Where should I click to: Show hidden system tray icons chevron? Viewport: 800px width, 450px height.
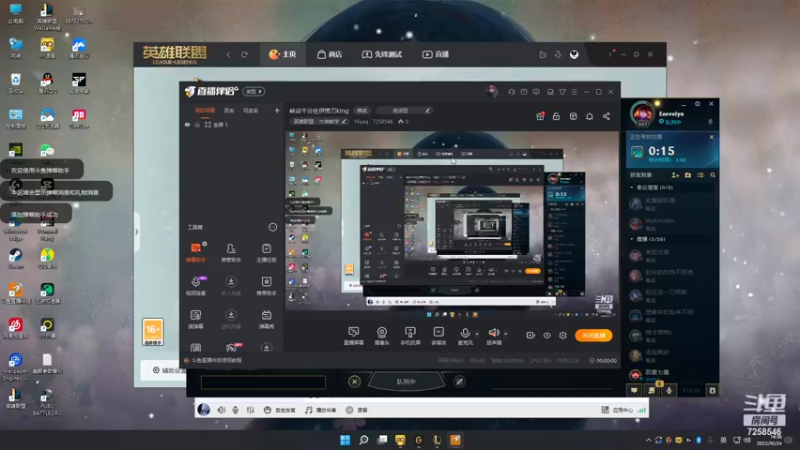click(x=648, y=440)
